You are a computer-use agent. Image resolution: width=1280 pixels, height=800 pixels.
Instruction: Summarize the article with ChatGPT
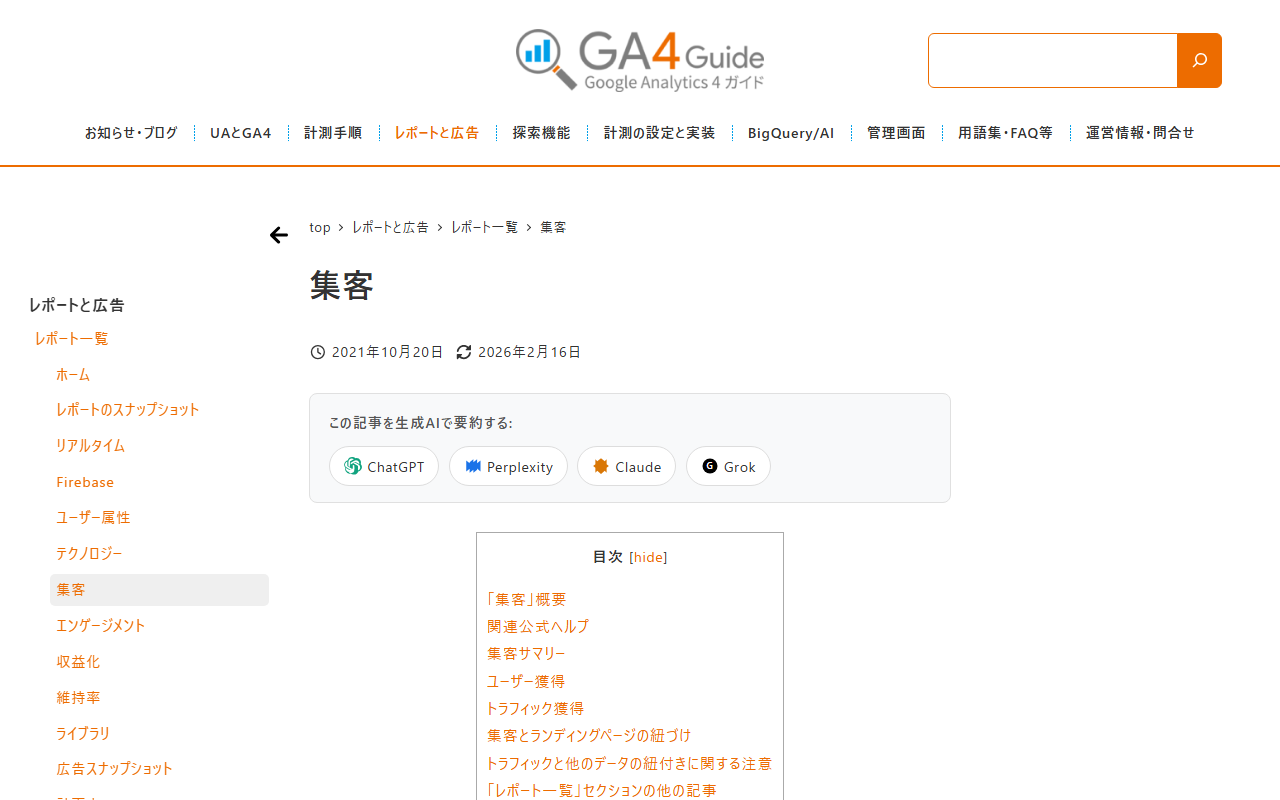(x=384, y=466)
